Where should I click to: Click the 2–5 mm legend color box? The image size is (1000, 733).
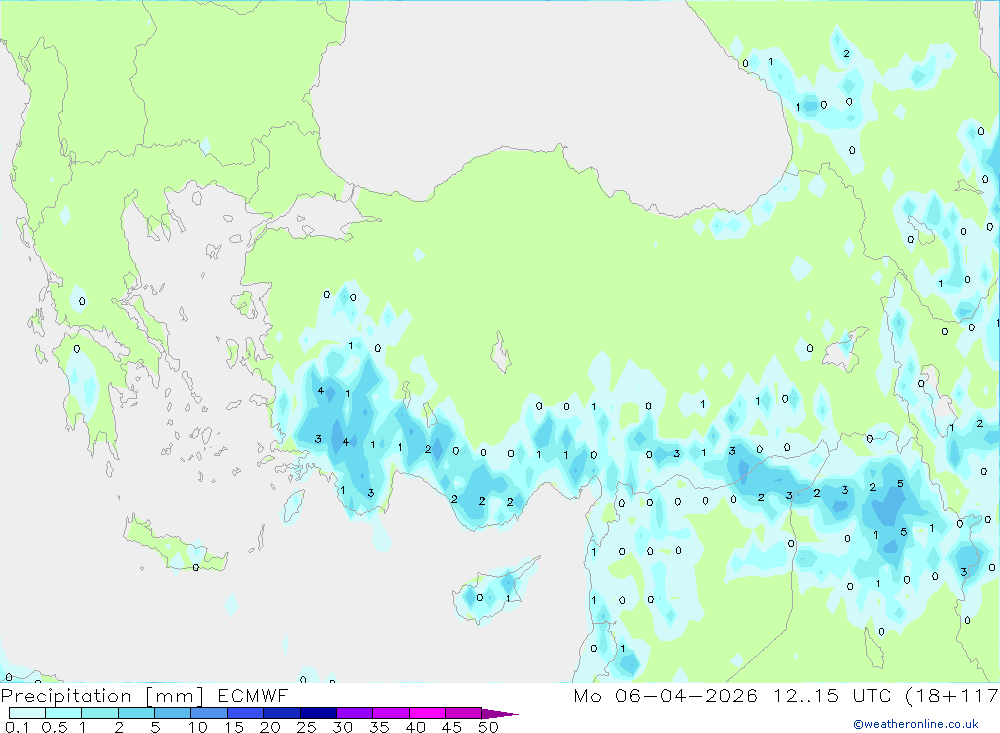pyautogui.click(x=136, y=713)
